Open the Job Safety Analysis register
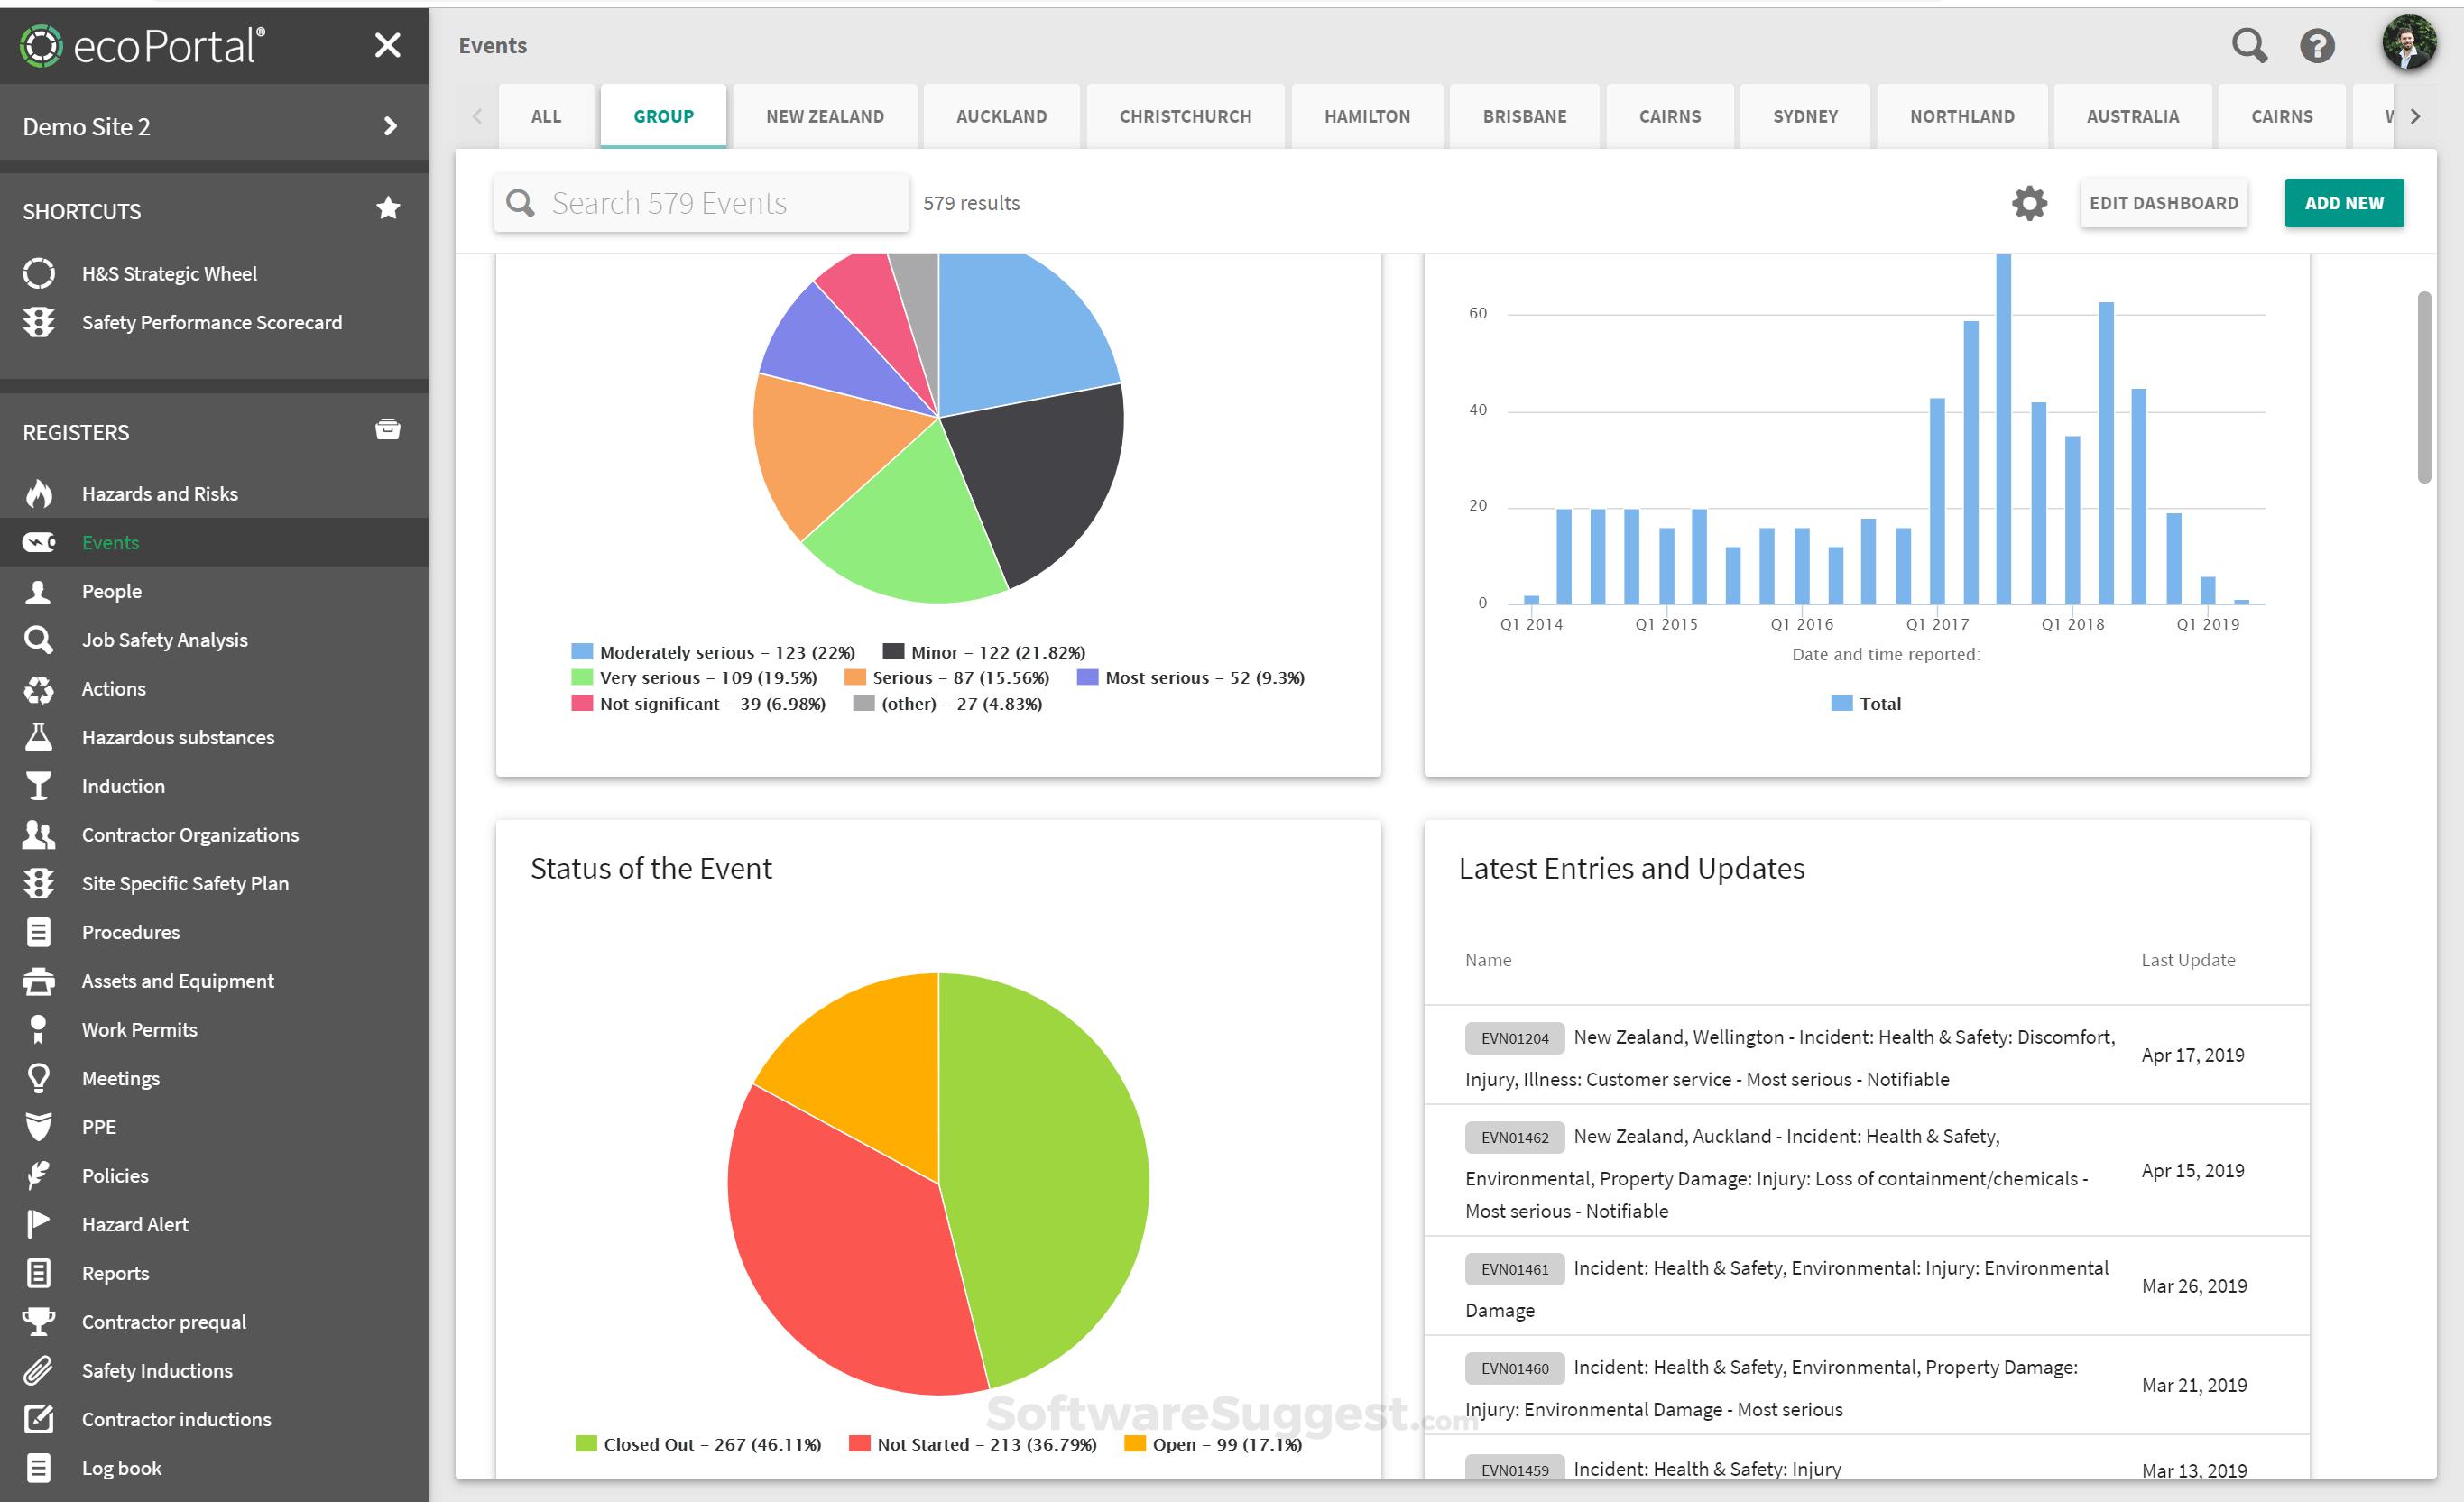Image resolution: width=2464 pixels, height=1502 pixels. coord(165,639)
